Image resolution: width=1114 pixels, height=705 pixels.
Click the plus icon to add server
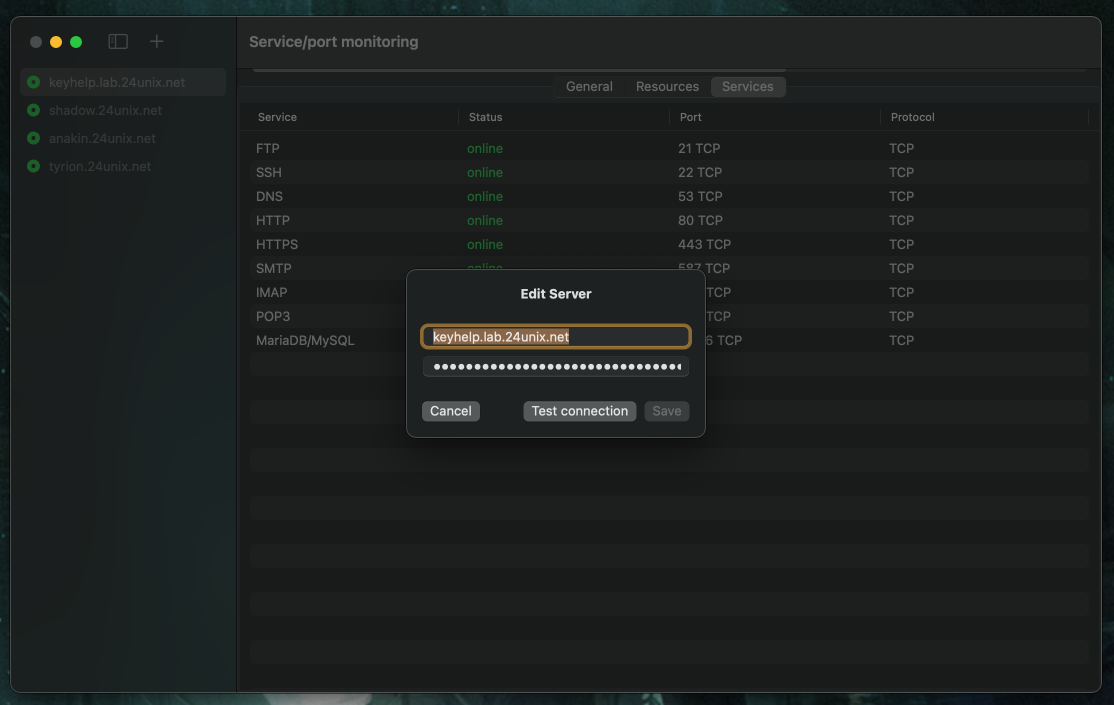point(156,42)
